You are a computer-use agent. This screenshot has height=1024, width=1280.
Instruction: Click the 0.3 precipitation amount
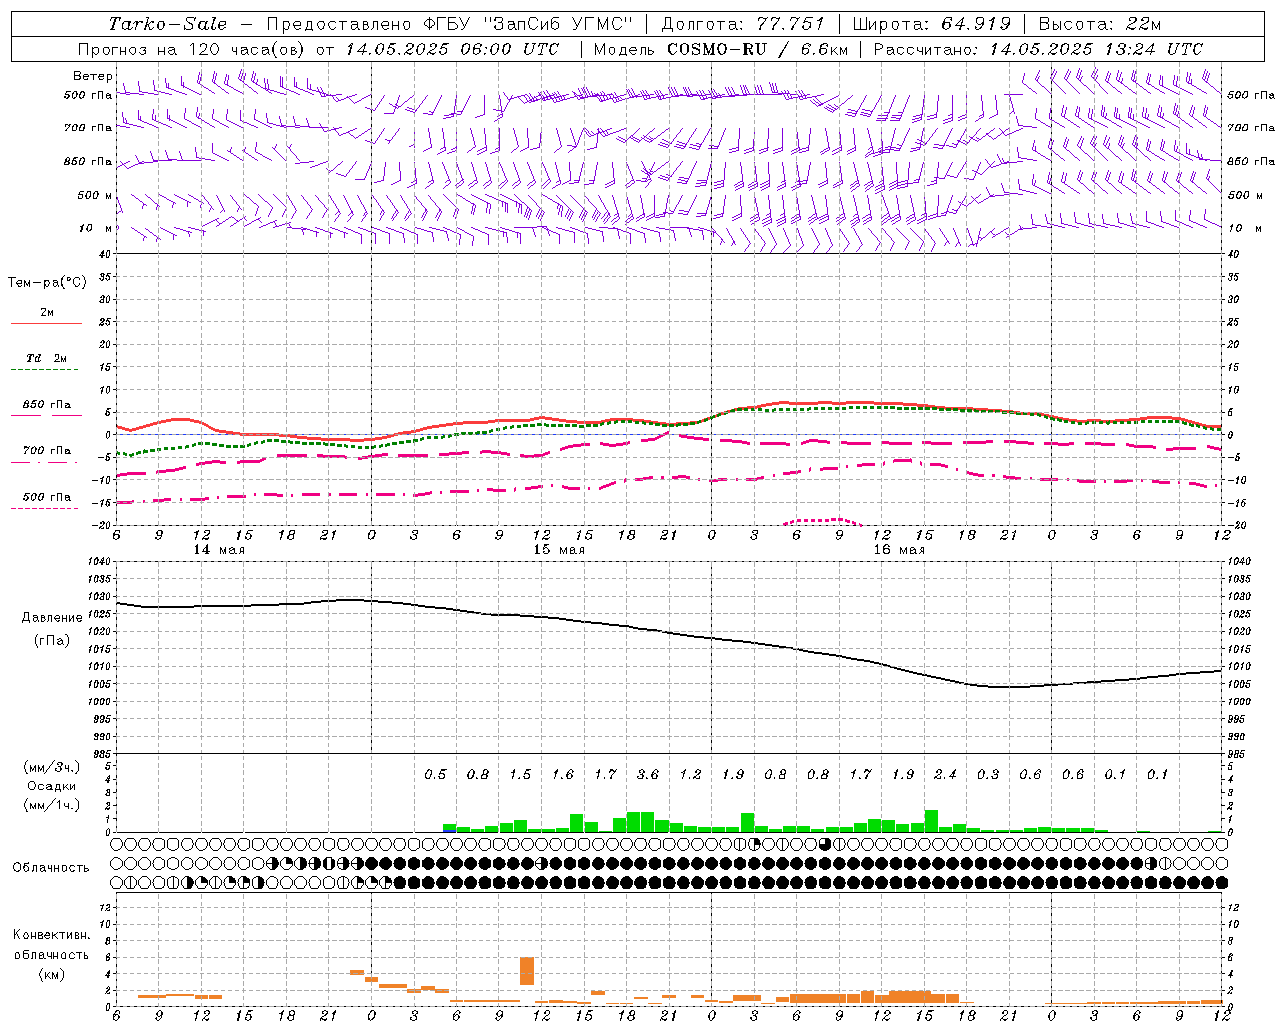click(988, 775)
